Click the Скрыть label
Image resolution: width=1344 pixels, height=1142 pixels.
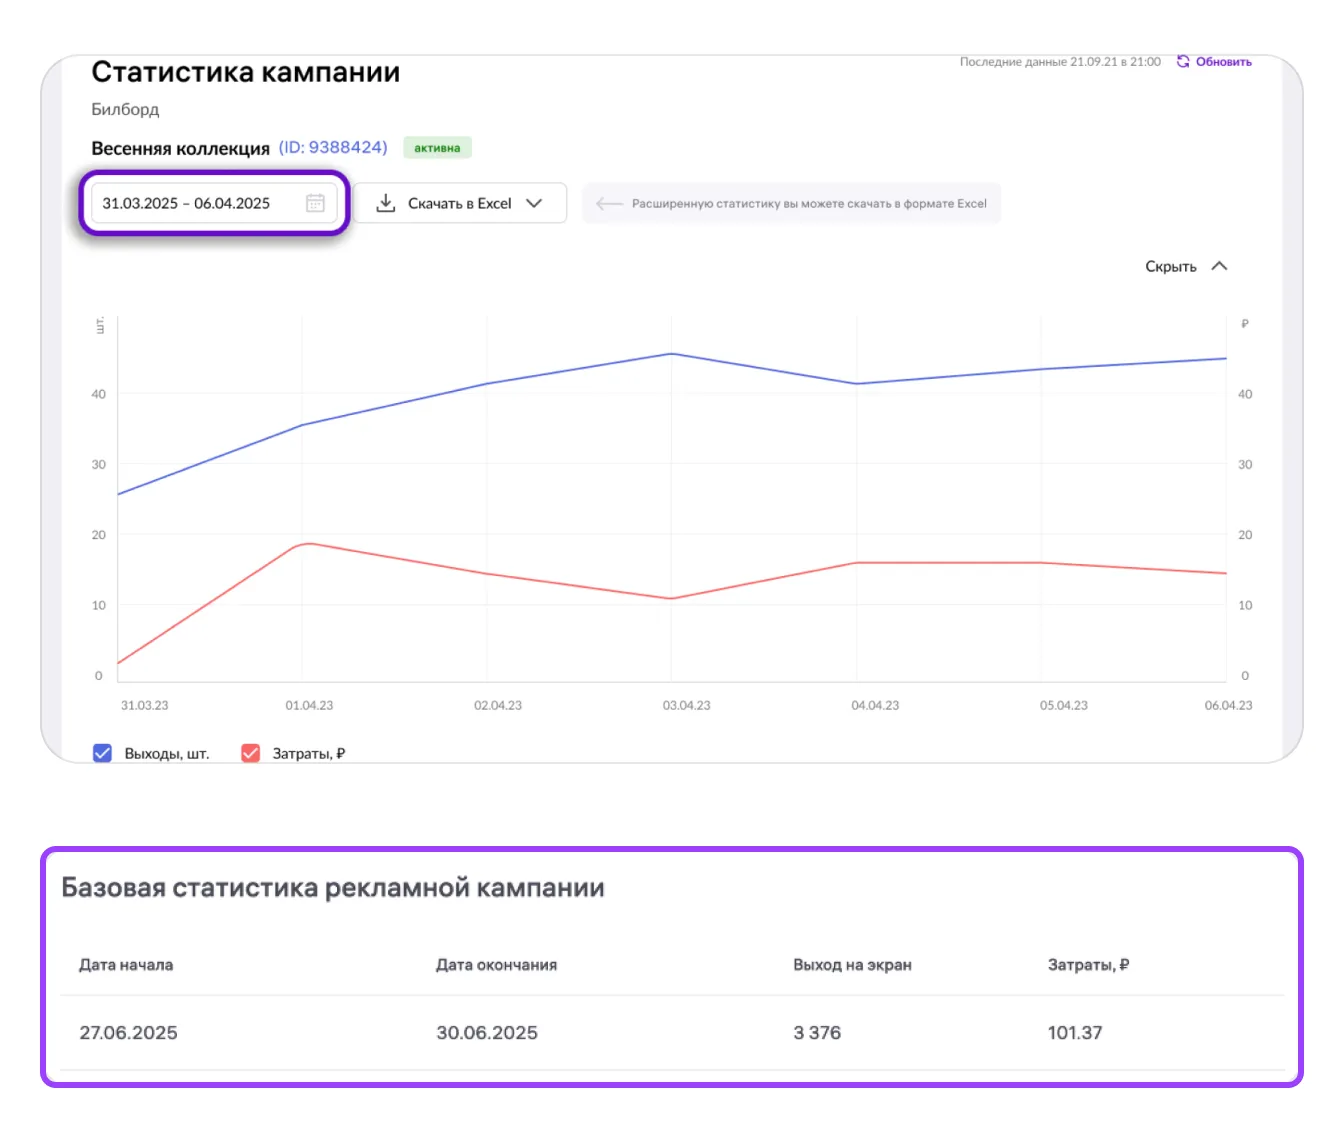pyautogui.click(x=1170, y=267)
